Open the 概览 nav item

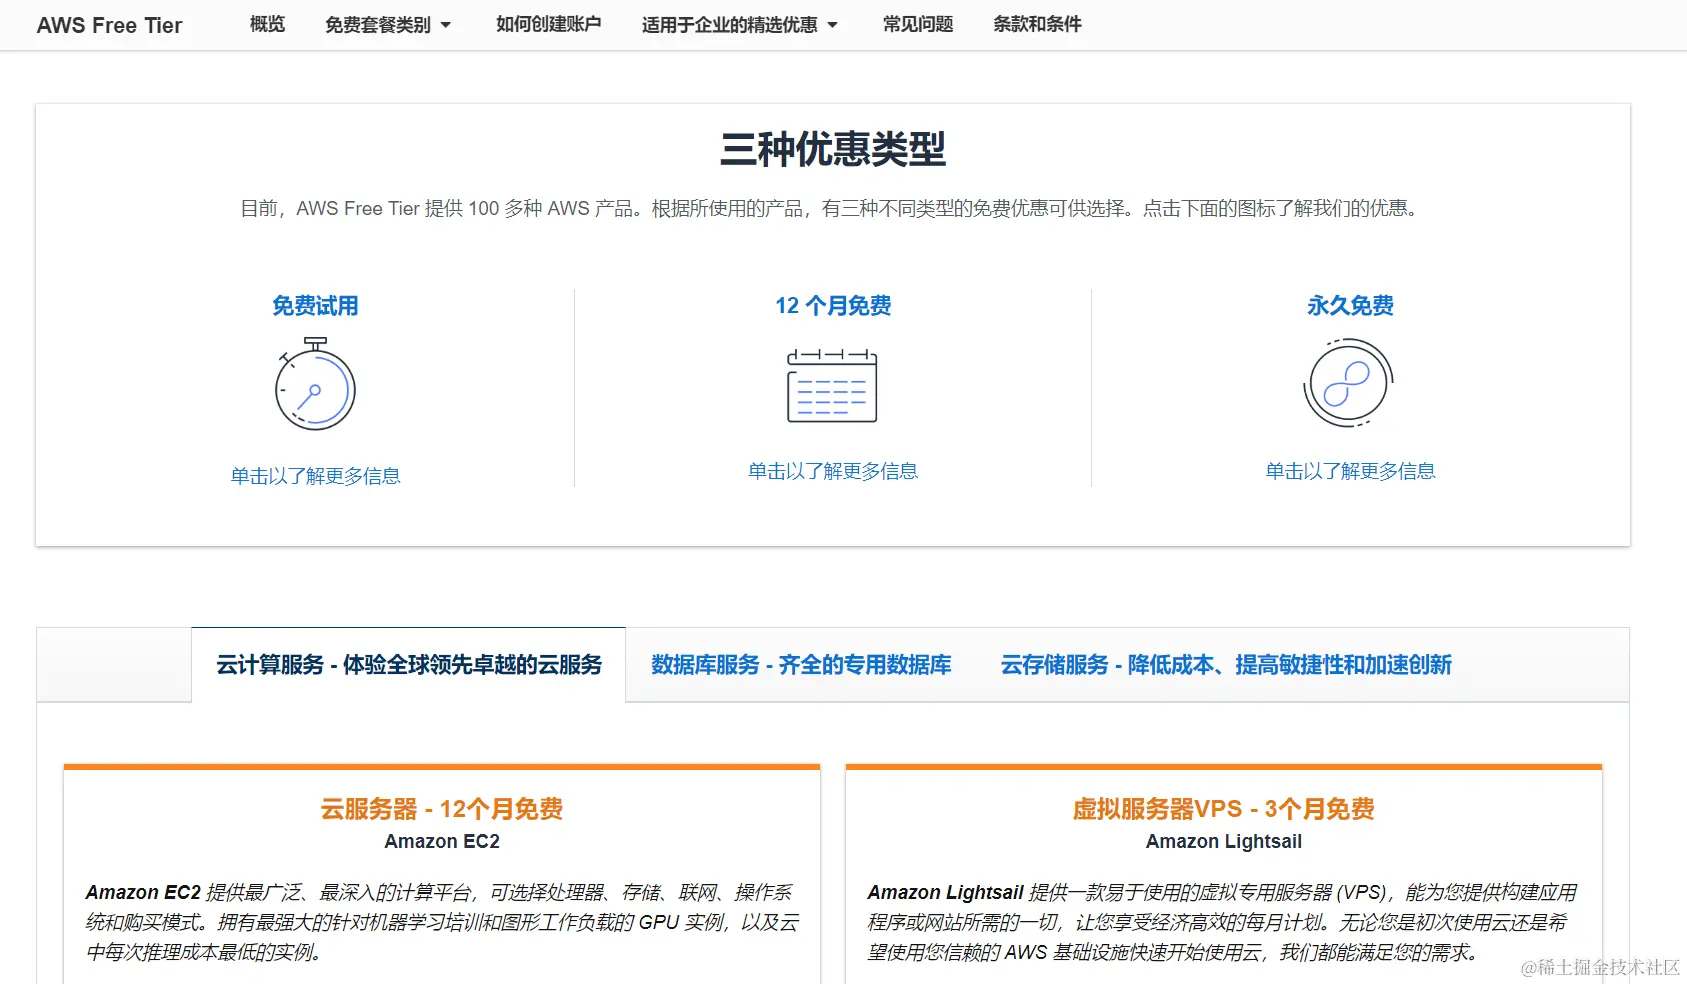point(267,24)
